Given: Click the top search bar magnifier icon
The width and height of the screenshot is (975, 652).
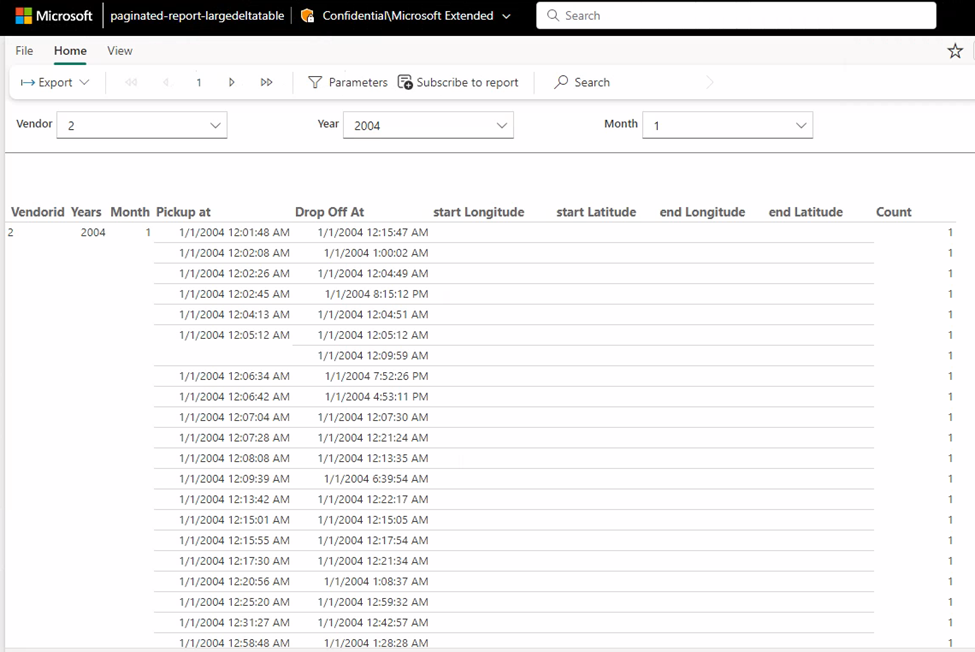Looking at the screenshot, I should click(553, 15).
